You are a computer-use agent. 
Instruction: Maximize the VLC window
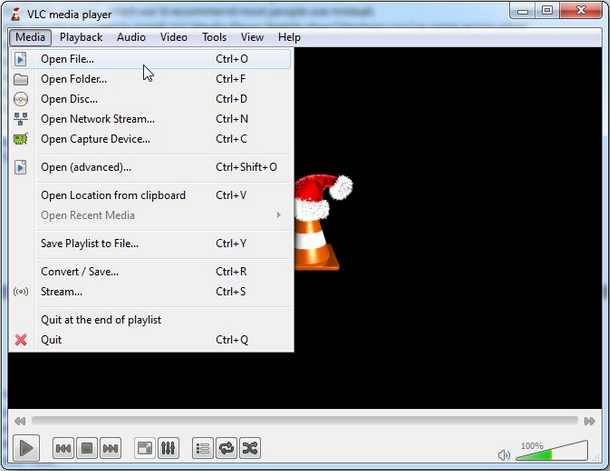(x=547, y=11)
